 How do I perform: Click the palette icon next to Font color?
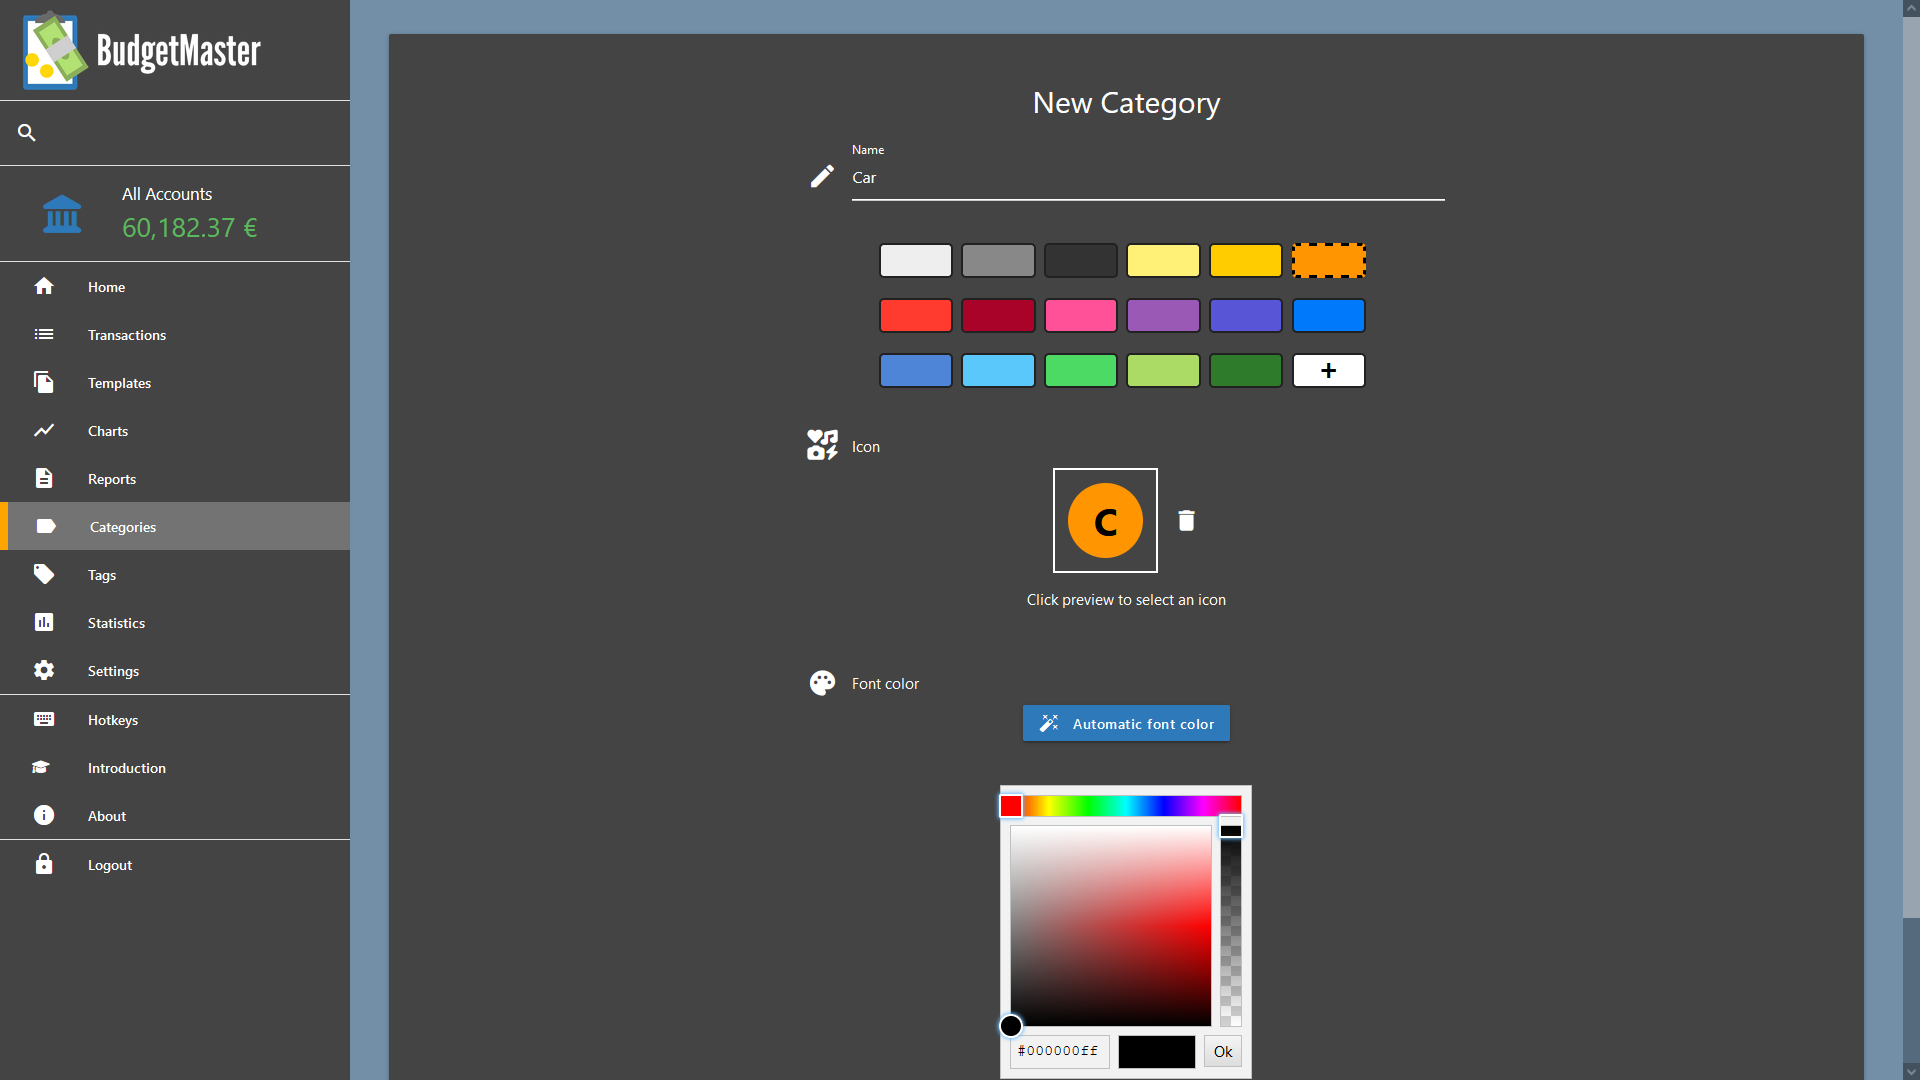click(822, 683)
